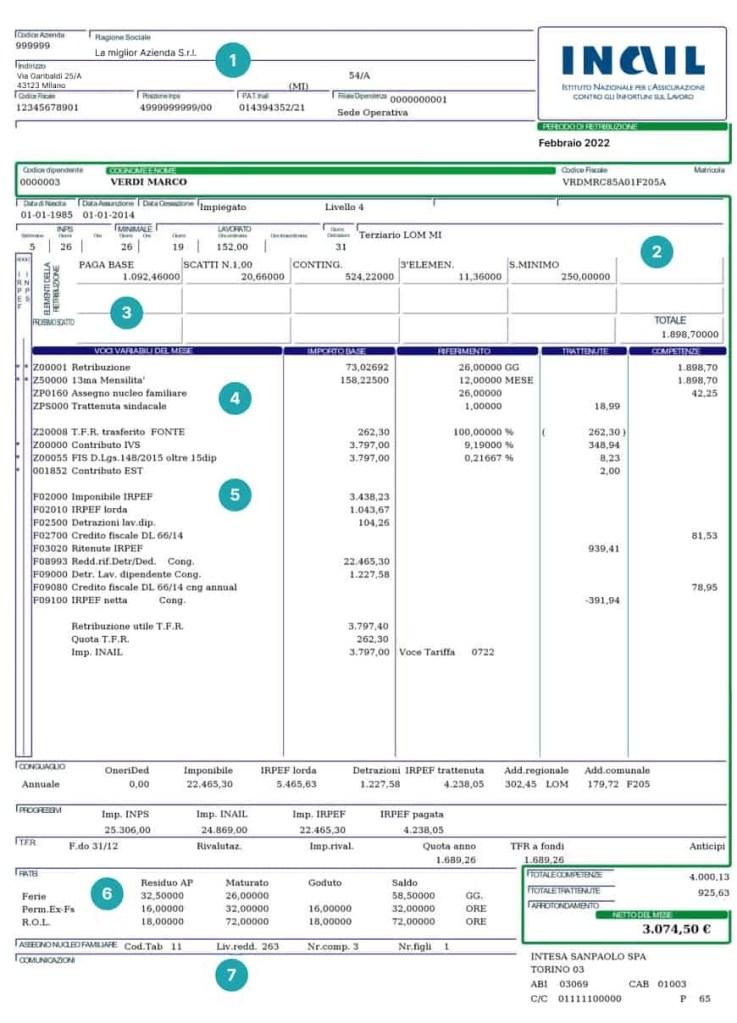Click the TRATTENUTE column header
This screenshot has width=737, height=1023.
pyautogui.click(x=583, y=351)
